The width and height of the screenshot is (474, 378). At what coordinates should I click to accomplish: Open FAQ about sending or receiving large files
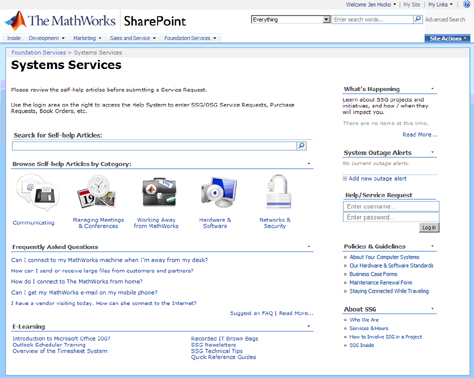click(x=102, y=271)
